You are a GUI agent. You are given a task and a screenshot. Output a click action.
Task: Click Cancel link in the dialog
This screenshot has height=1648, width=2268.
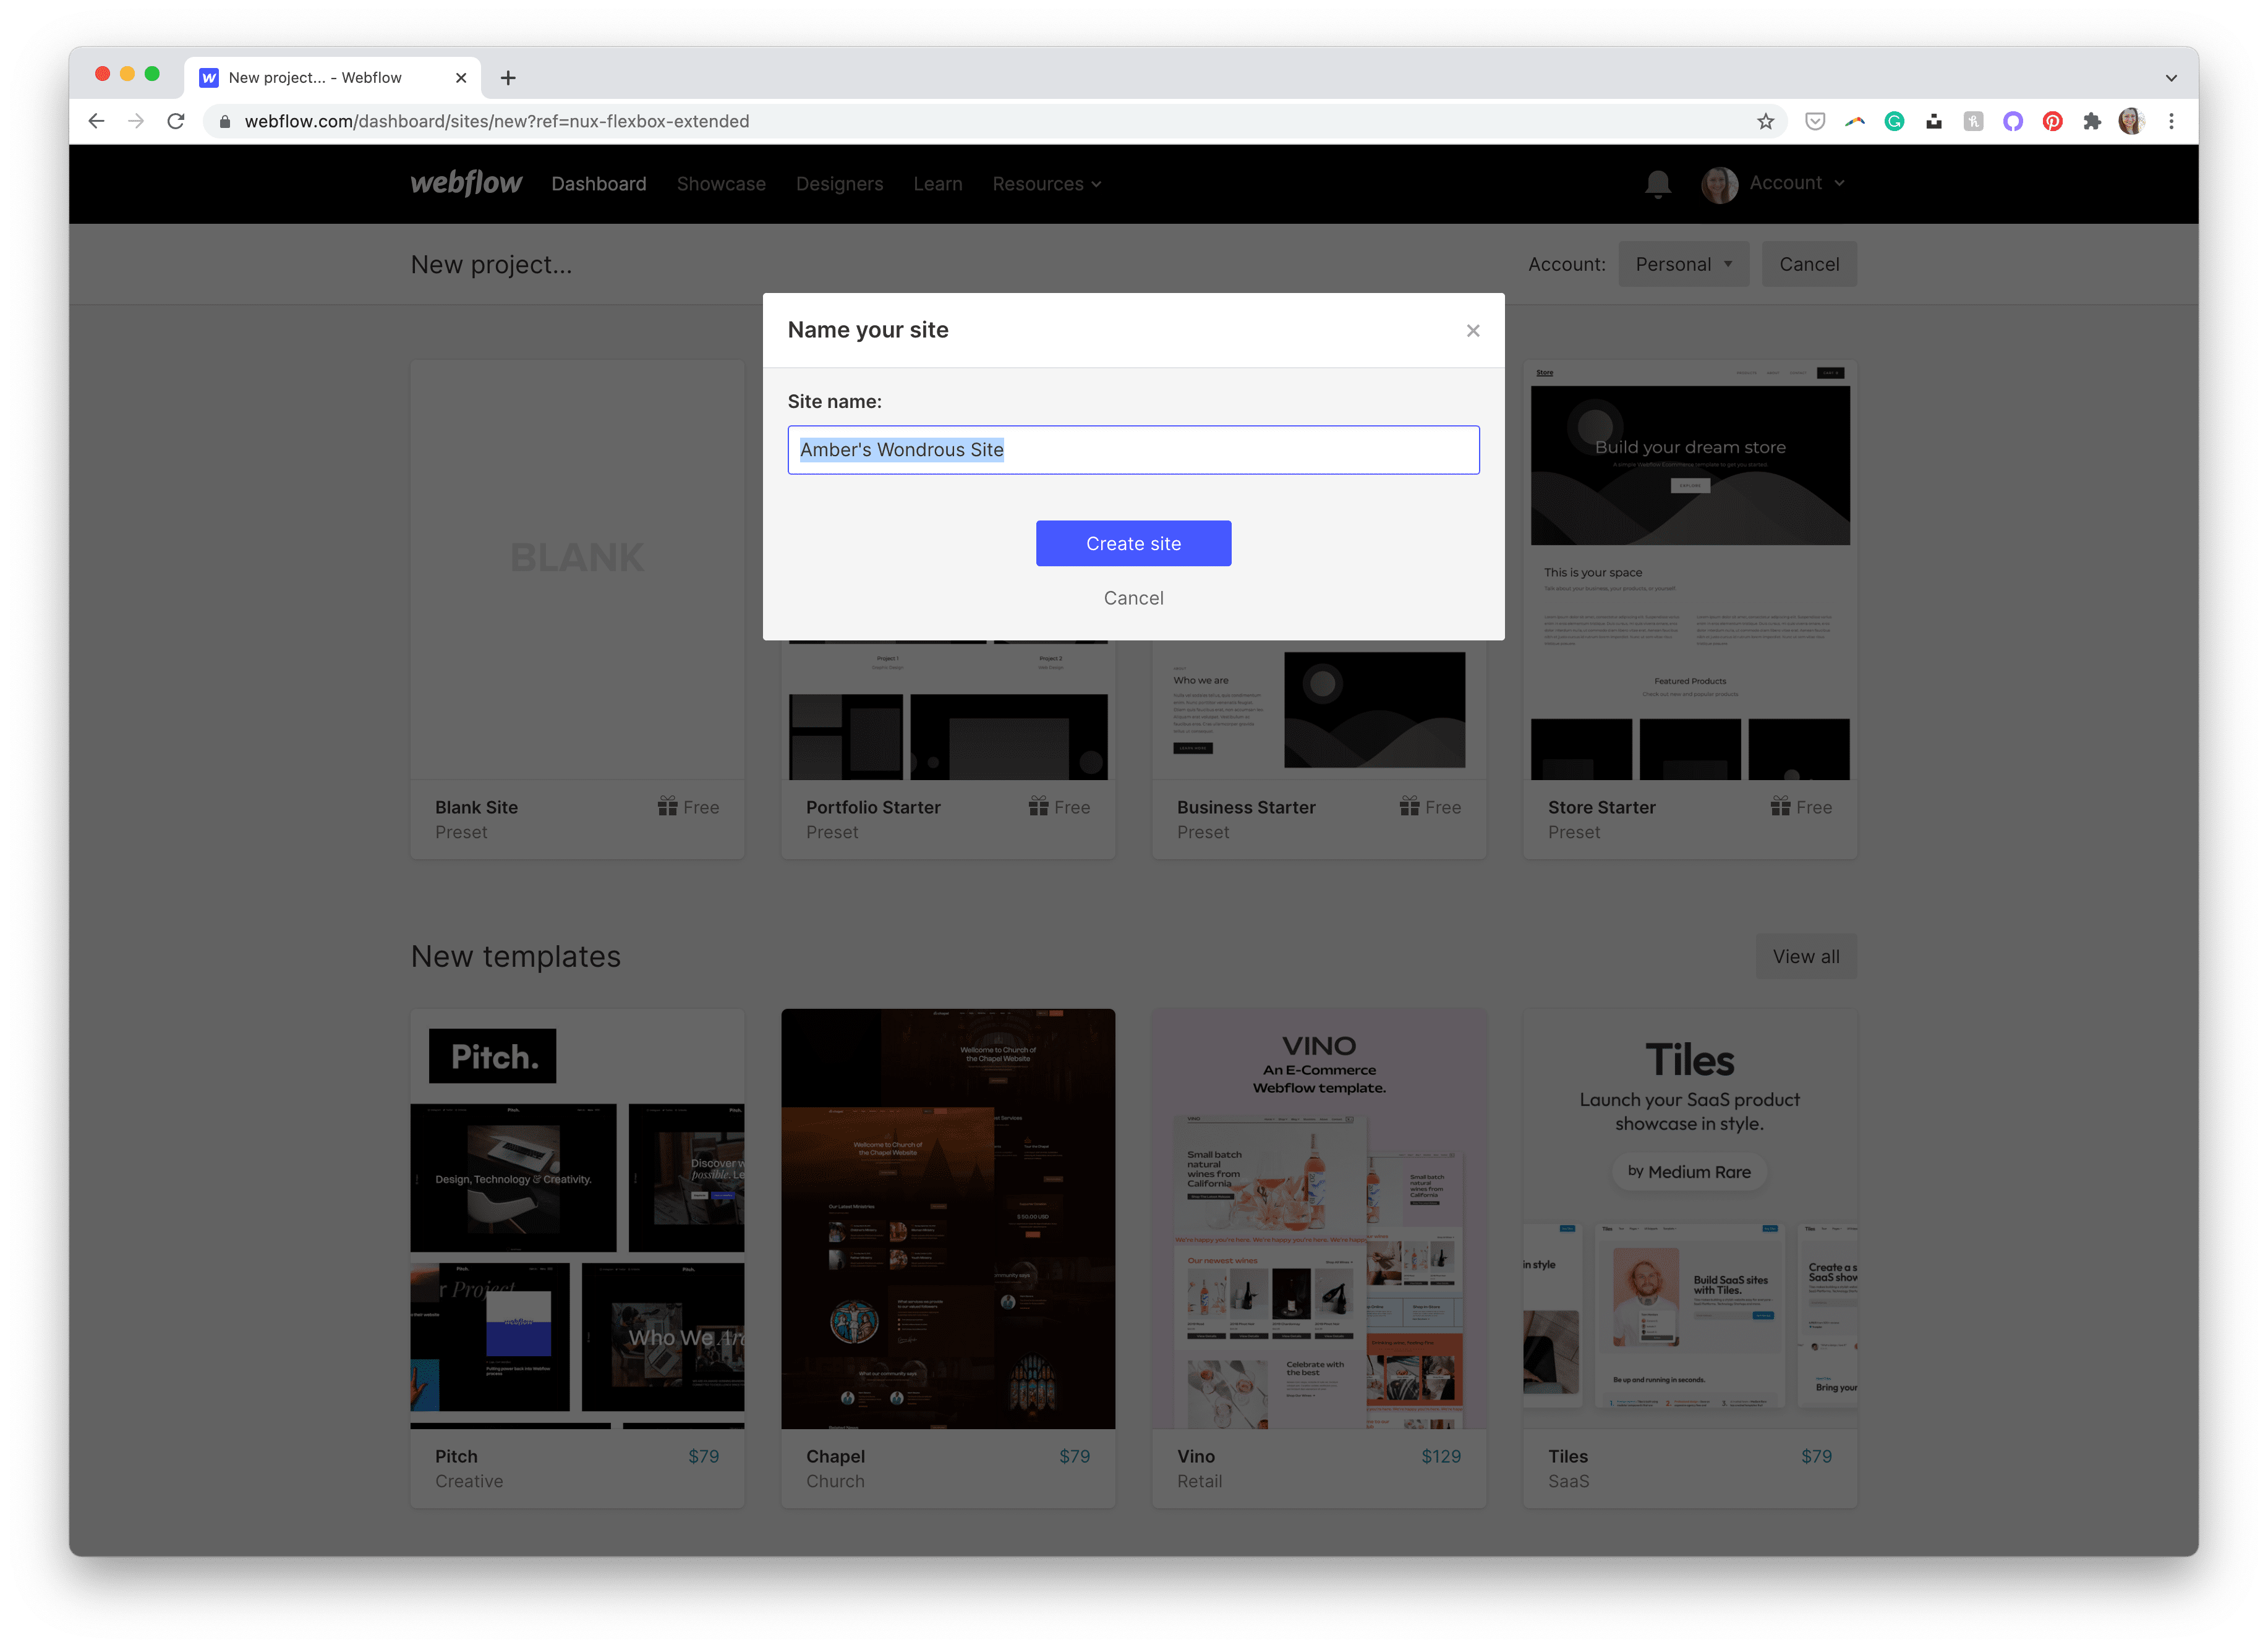[x=1133, y=598]
